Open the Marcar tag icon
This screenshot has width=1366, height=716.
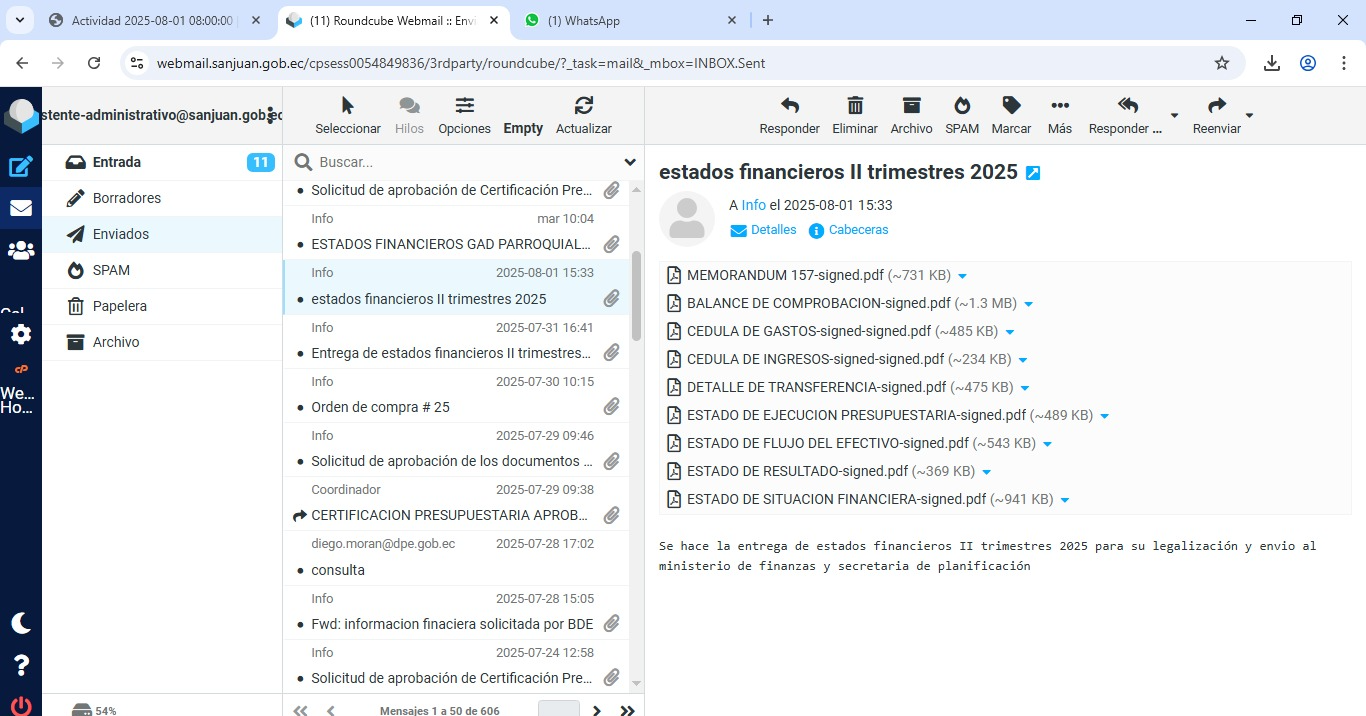click(1011, 106)
